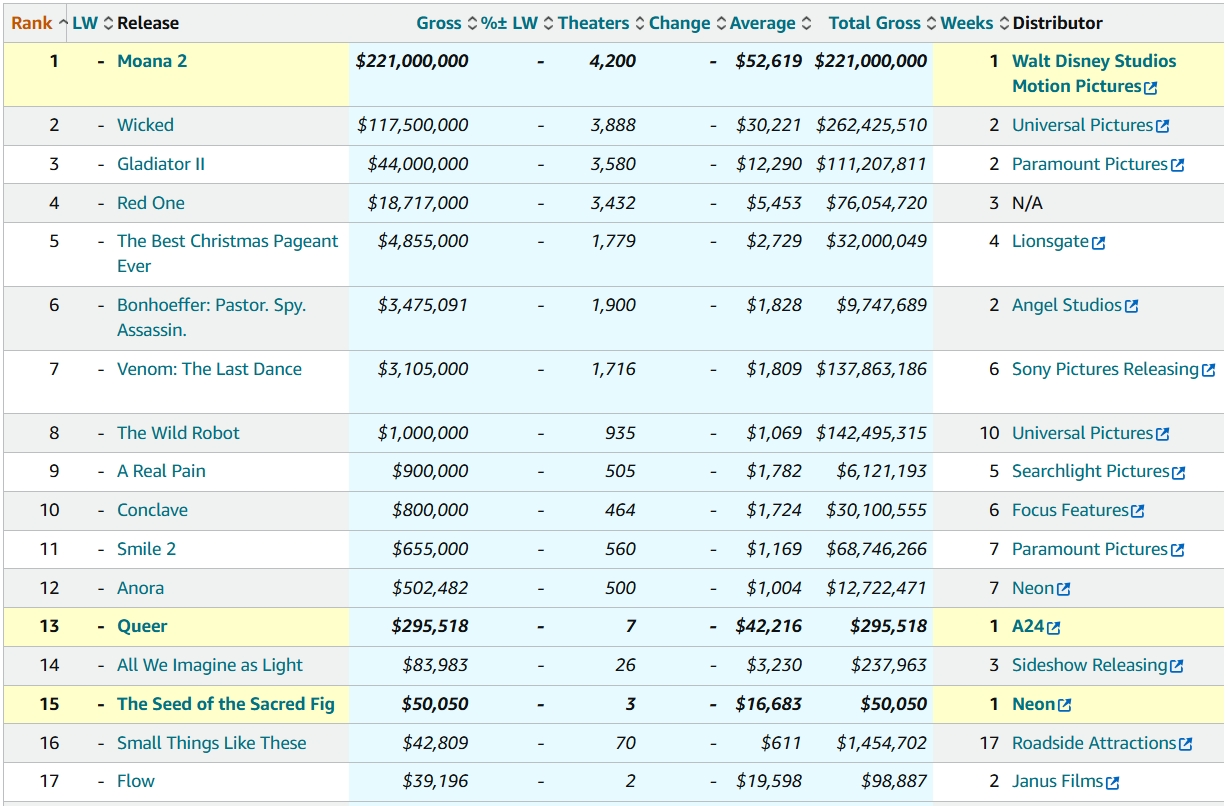Viewport: 1229px width, 806px height.
Task: Click Conclave's gross value $800,000
Action: [x=430, y=510]
